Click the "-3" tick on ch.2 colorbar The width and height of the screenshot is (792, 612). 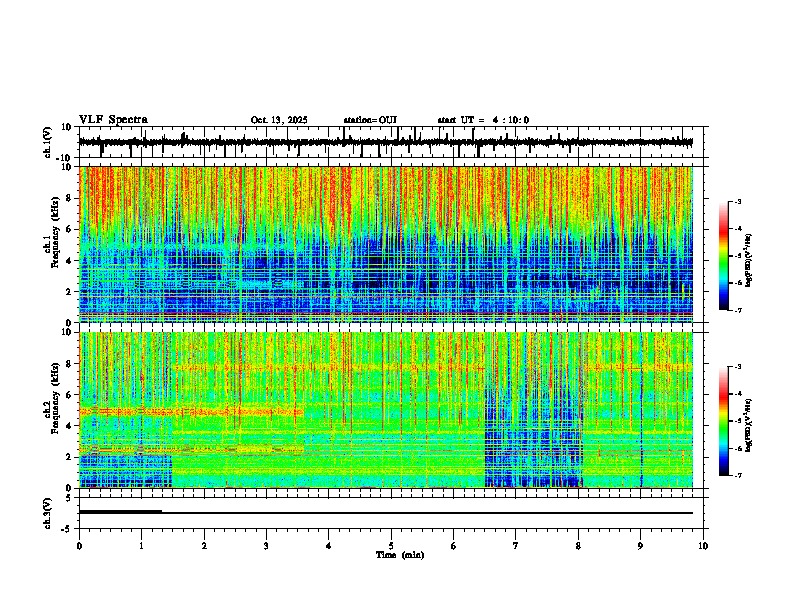(x=737, y=367)
